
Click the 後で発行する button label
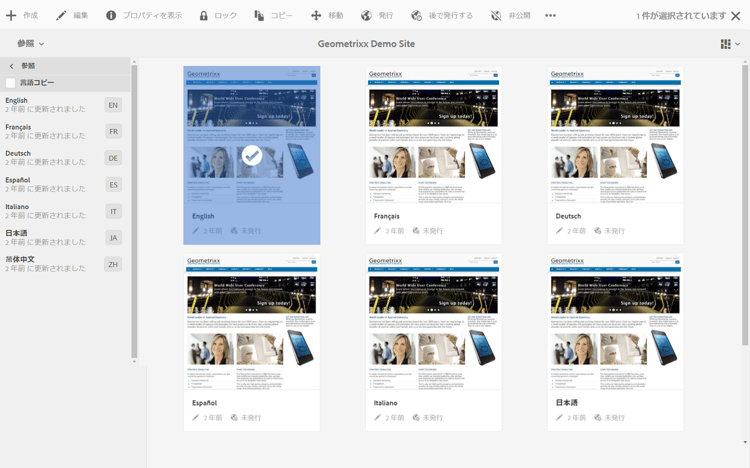pyautogui.click(x=451, y=15)
